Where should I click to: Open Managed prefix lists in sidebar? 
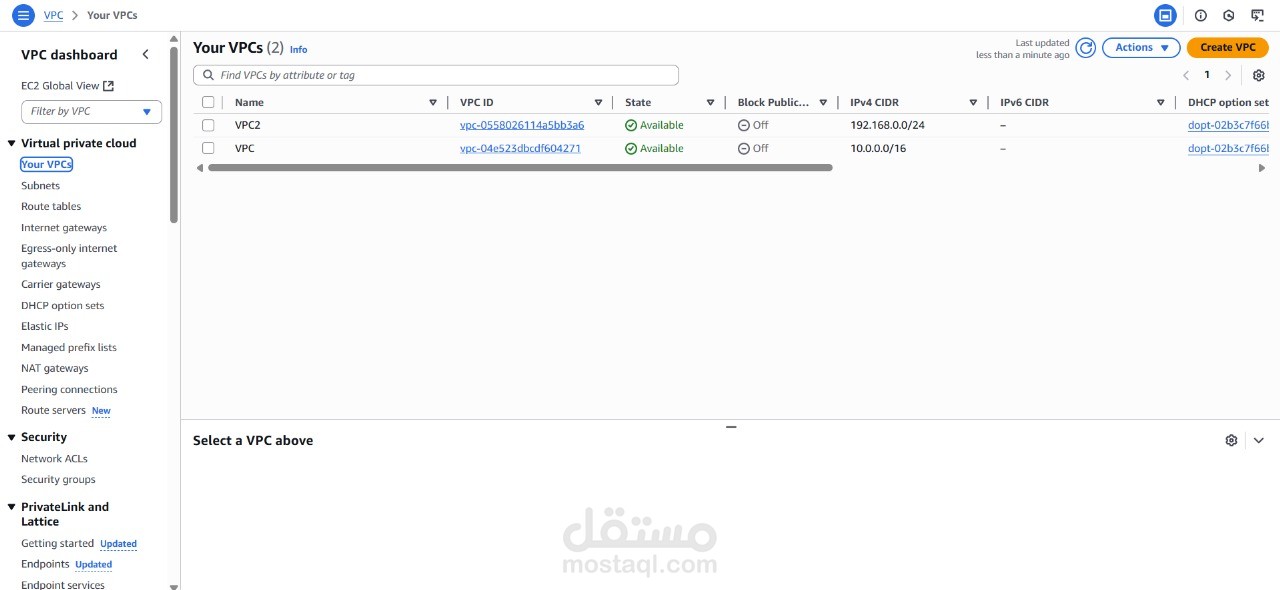pos(69,347)
